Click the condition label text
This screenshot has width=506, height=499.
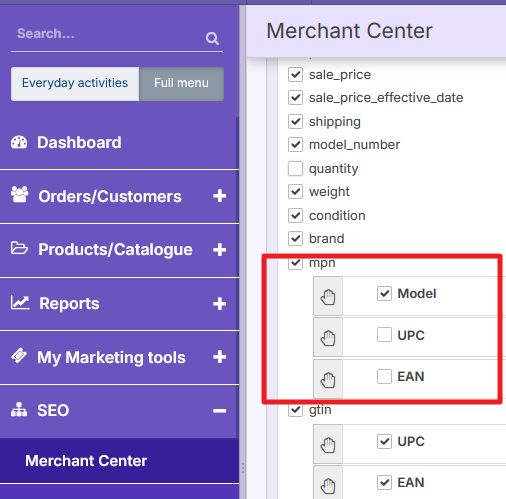point(337,215)
